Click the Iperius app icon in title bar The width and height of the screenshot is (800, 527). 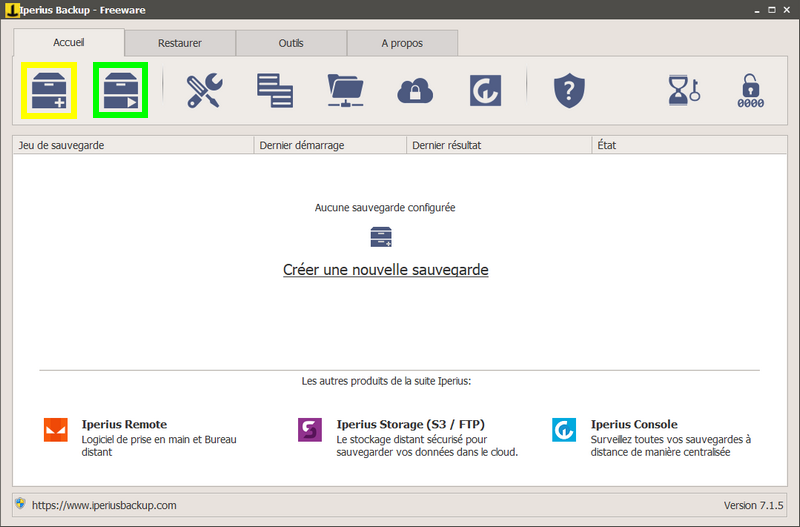point(11,10)
